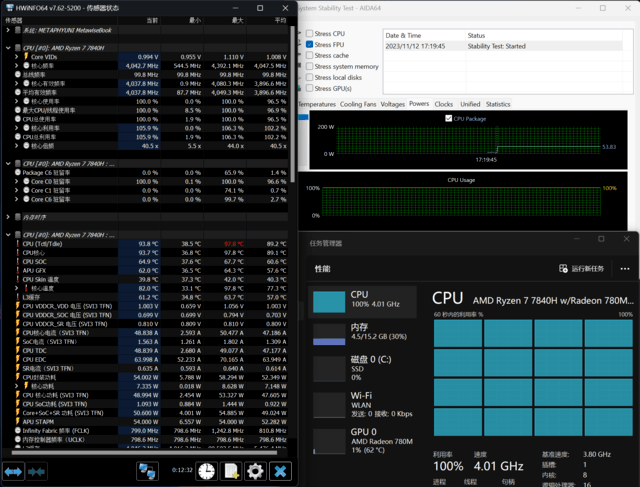
Task: Click lightning icon beside Core VIDs
Action: (26, 56)
